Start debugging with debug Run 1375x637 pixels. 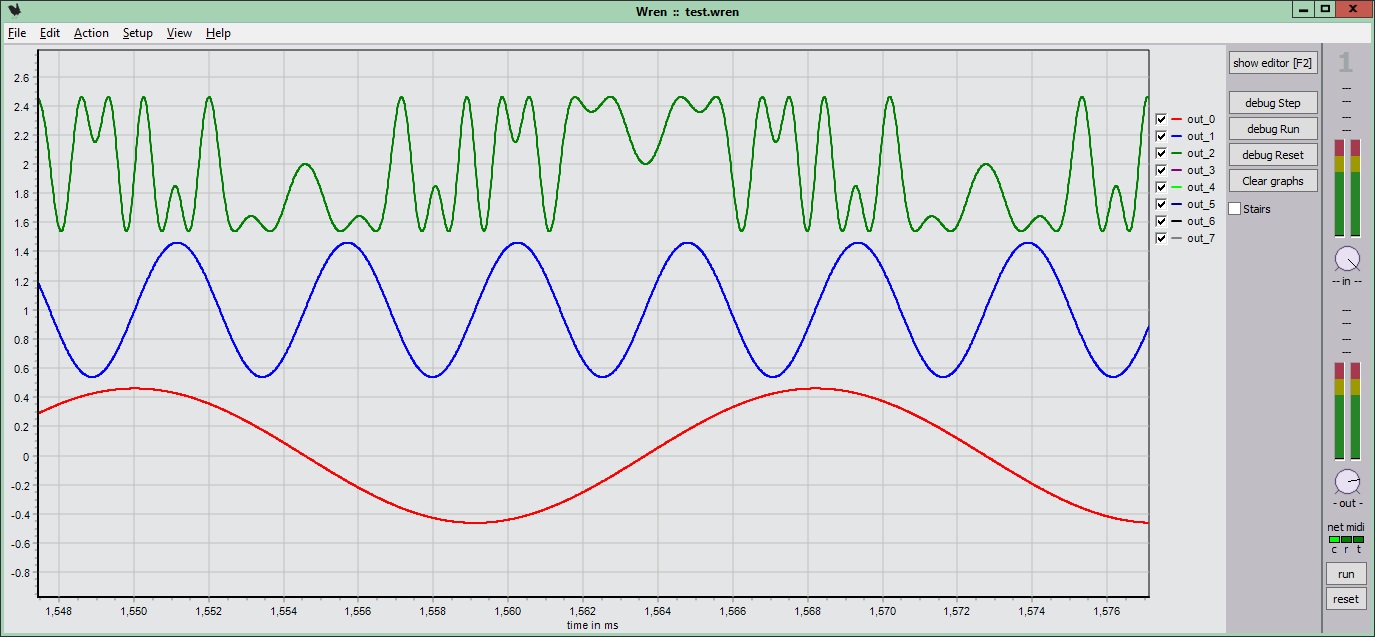pyautogui.click(x=1273, y=129)
